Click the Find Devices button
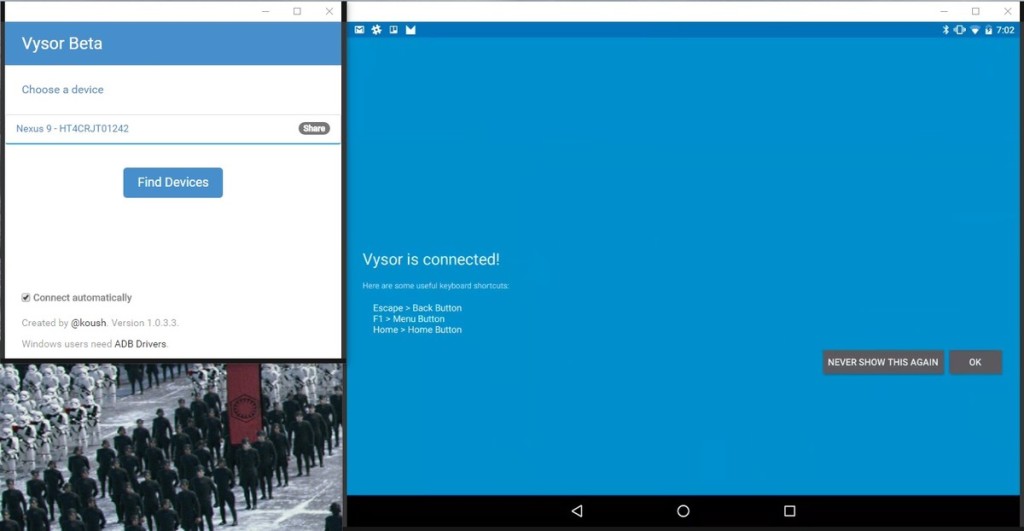The height and width of the screenshot is (531, 1024). click(x=173, y=182)
